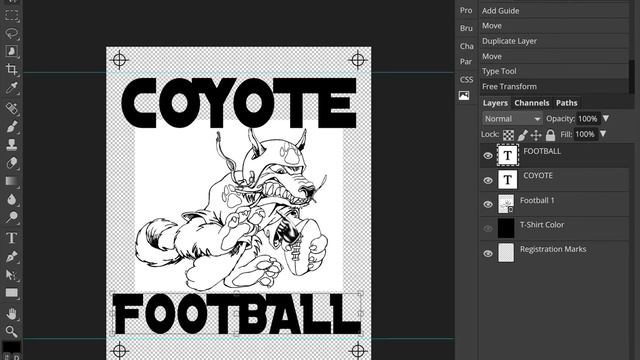Hide the Football 1 layer
The image size is (640, 360).
(x=488, y=204)
